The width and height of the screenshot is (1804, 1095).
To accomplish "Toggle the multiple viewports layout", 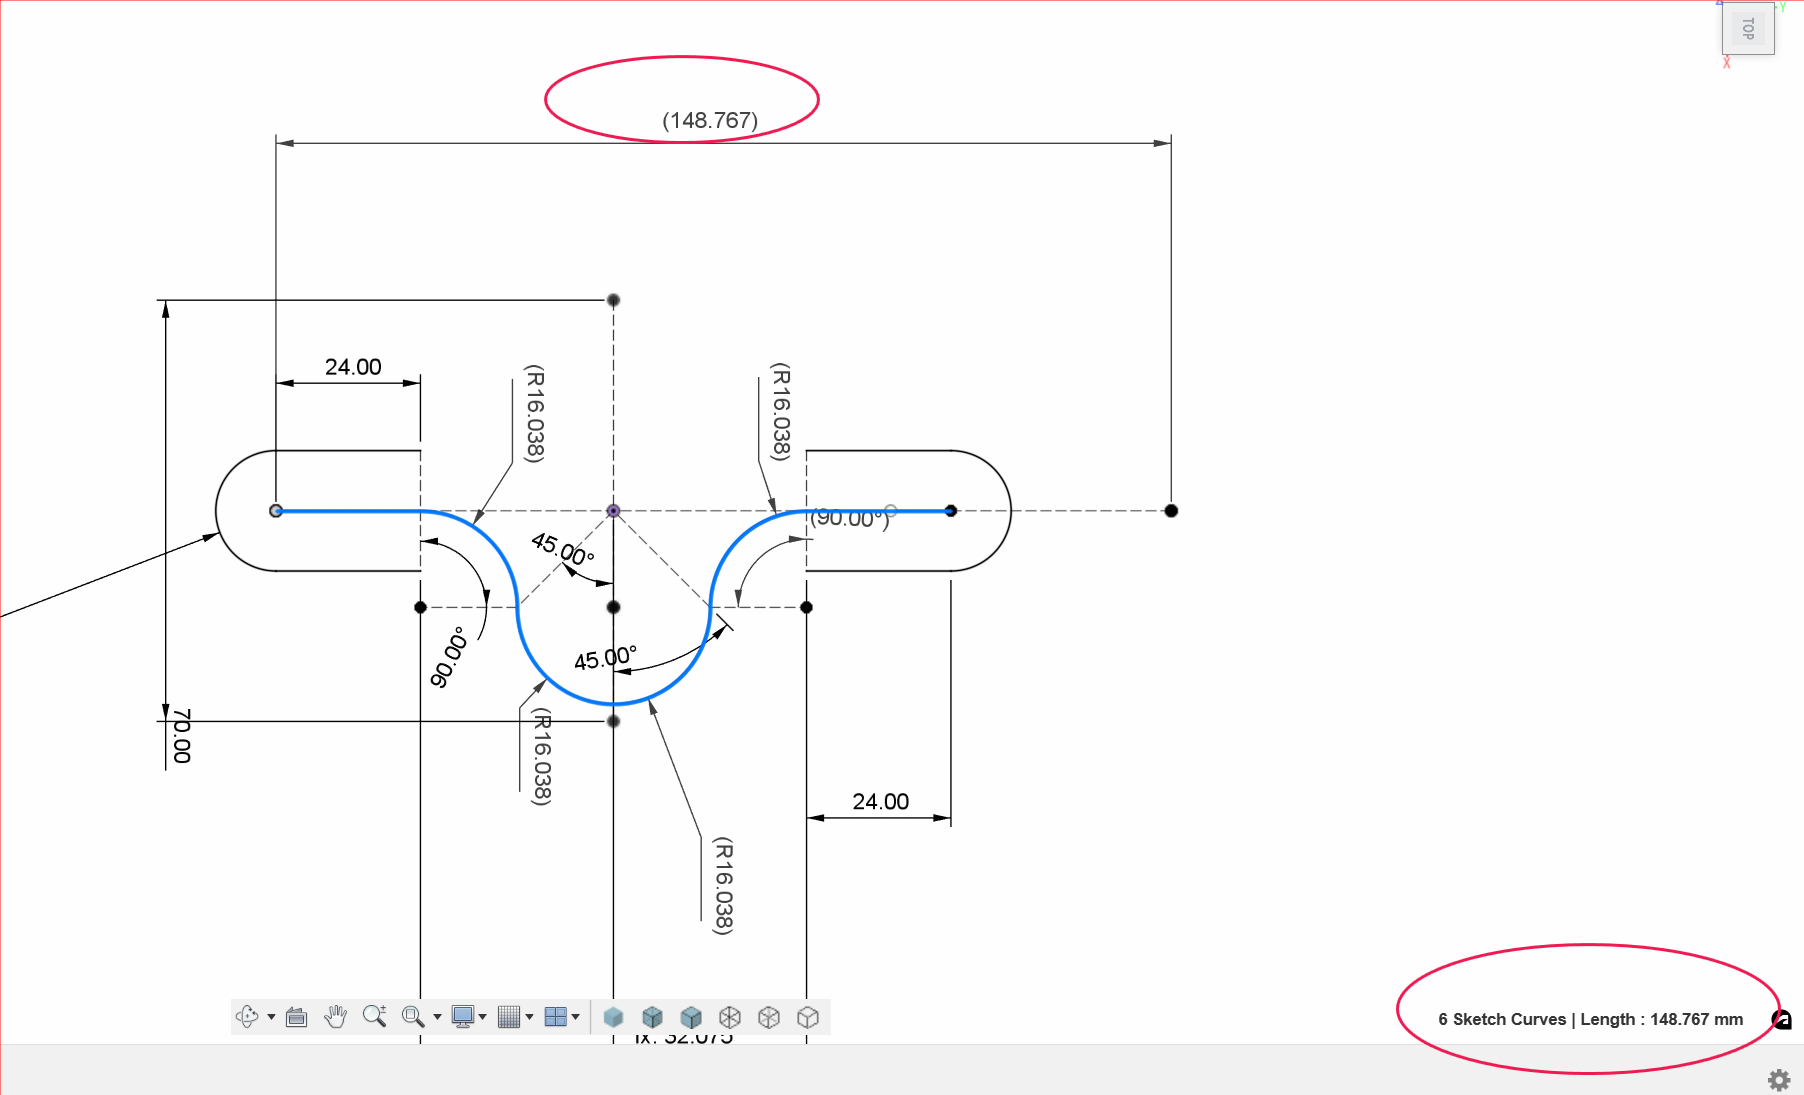I will pyautogui.click(x=555, y=1016).
